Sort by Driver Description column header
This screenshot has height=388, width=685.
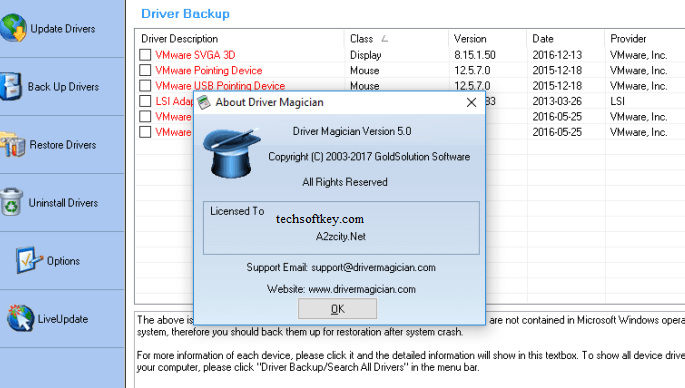click(x=240, y=39)
